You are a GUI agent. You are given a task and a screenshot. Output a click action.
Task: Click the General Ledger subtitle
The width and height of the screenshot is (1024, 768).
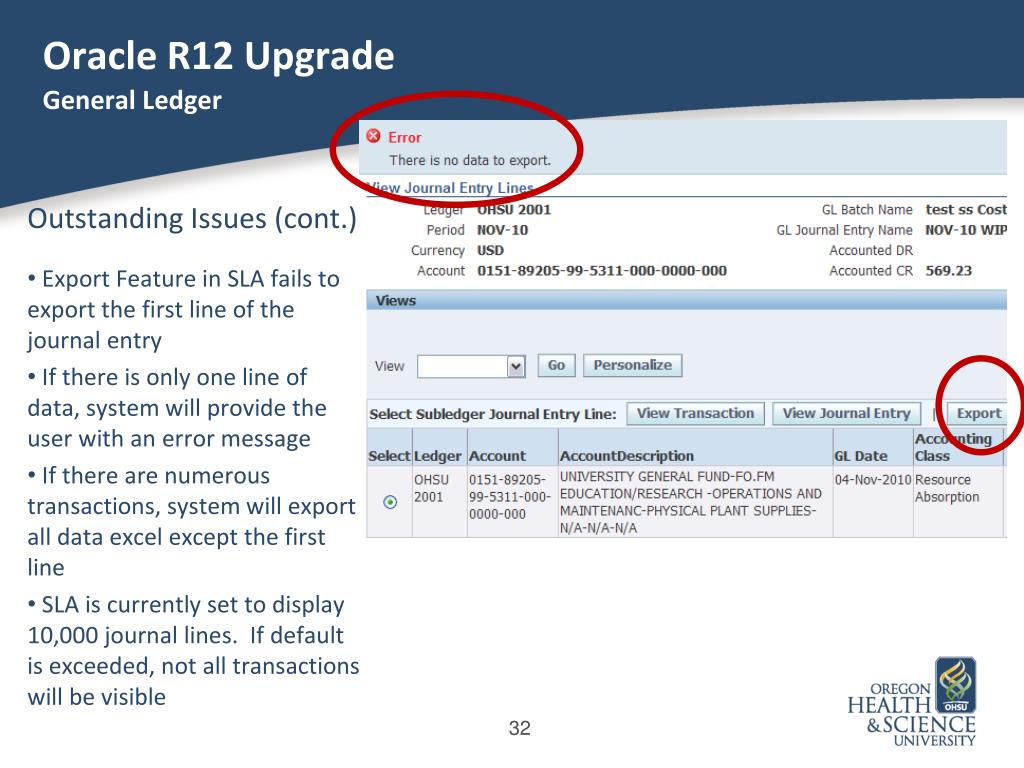click(x=132, y=101)
